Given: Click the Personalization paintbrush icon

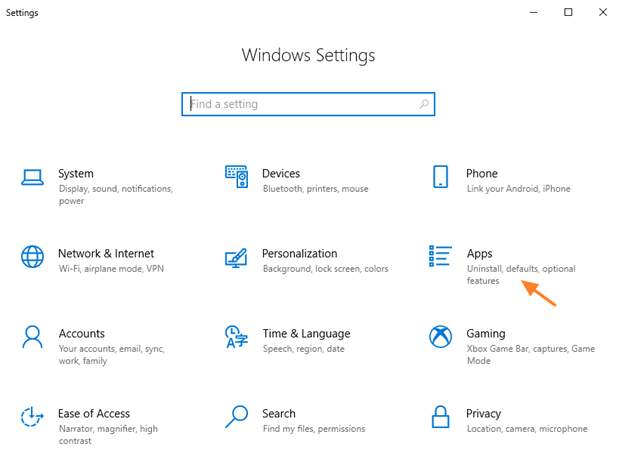Looking at the screenshot, I should tap(236, 258).
